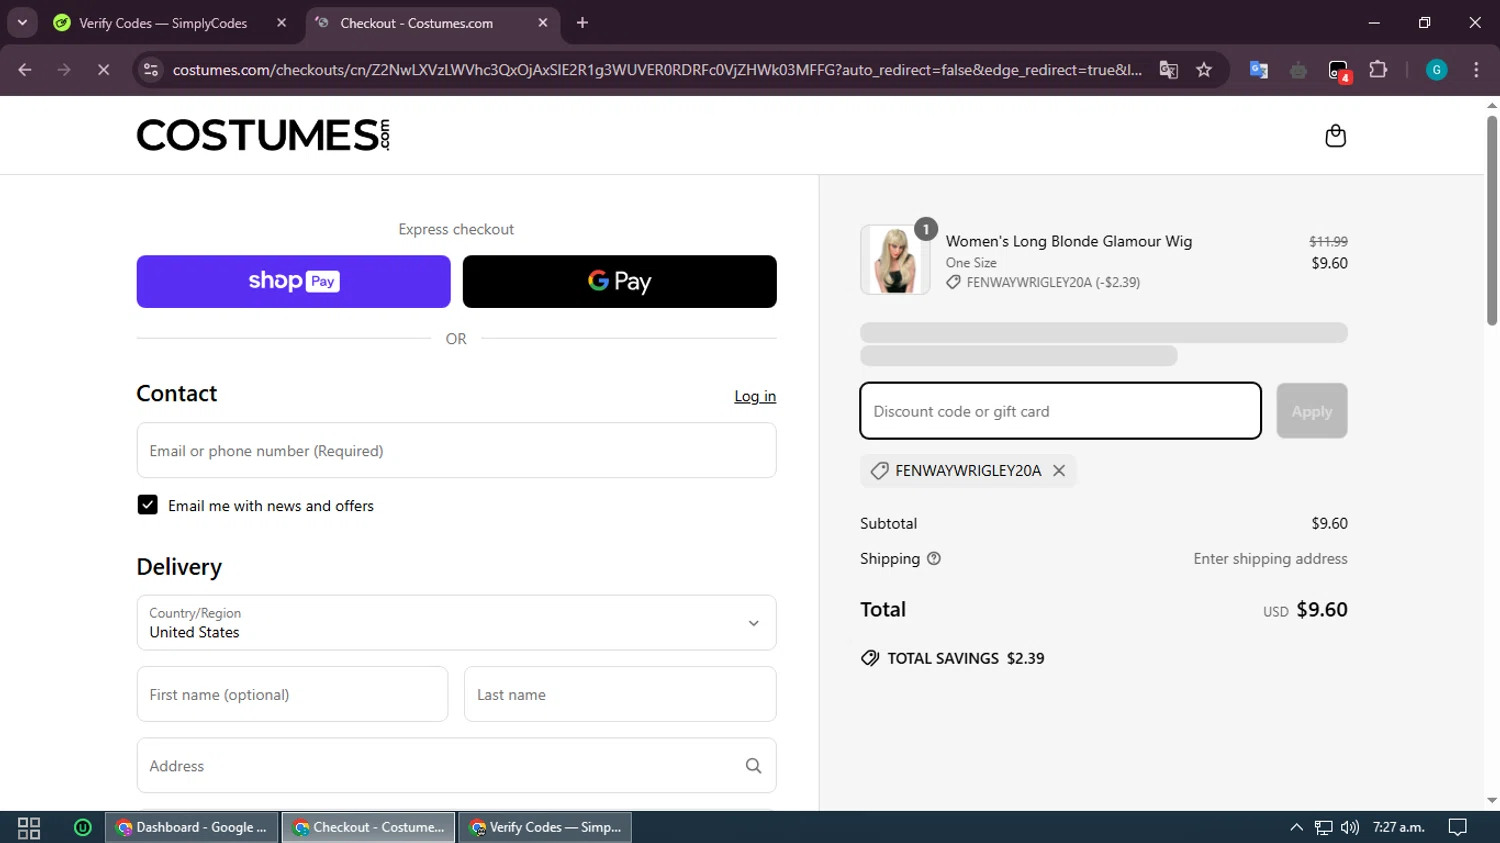The height and width of the screenshot is (843, 1500).
Task: Click the extension icon with red badge
Action: [1338, 70]
